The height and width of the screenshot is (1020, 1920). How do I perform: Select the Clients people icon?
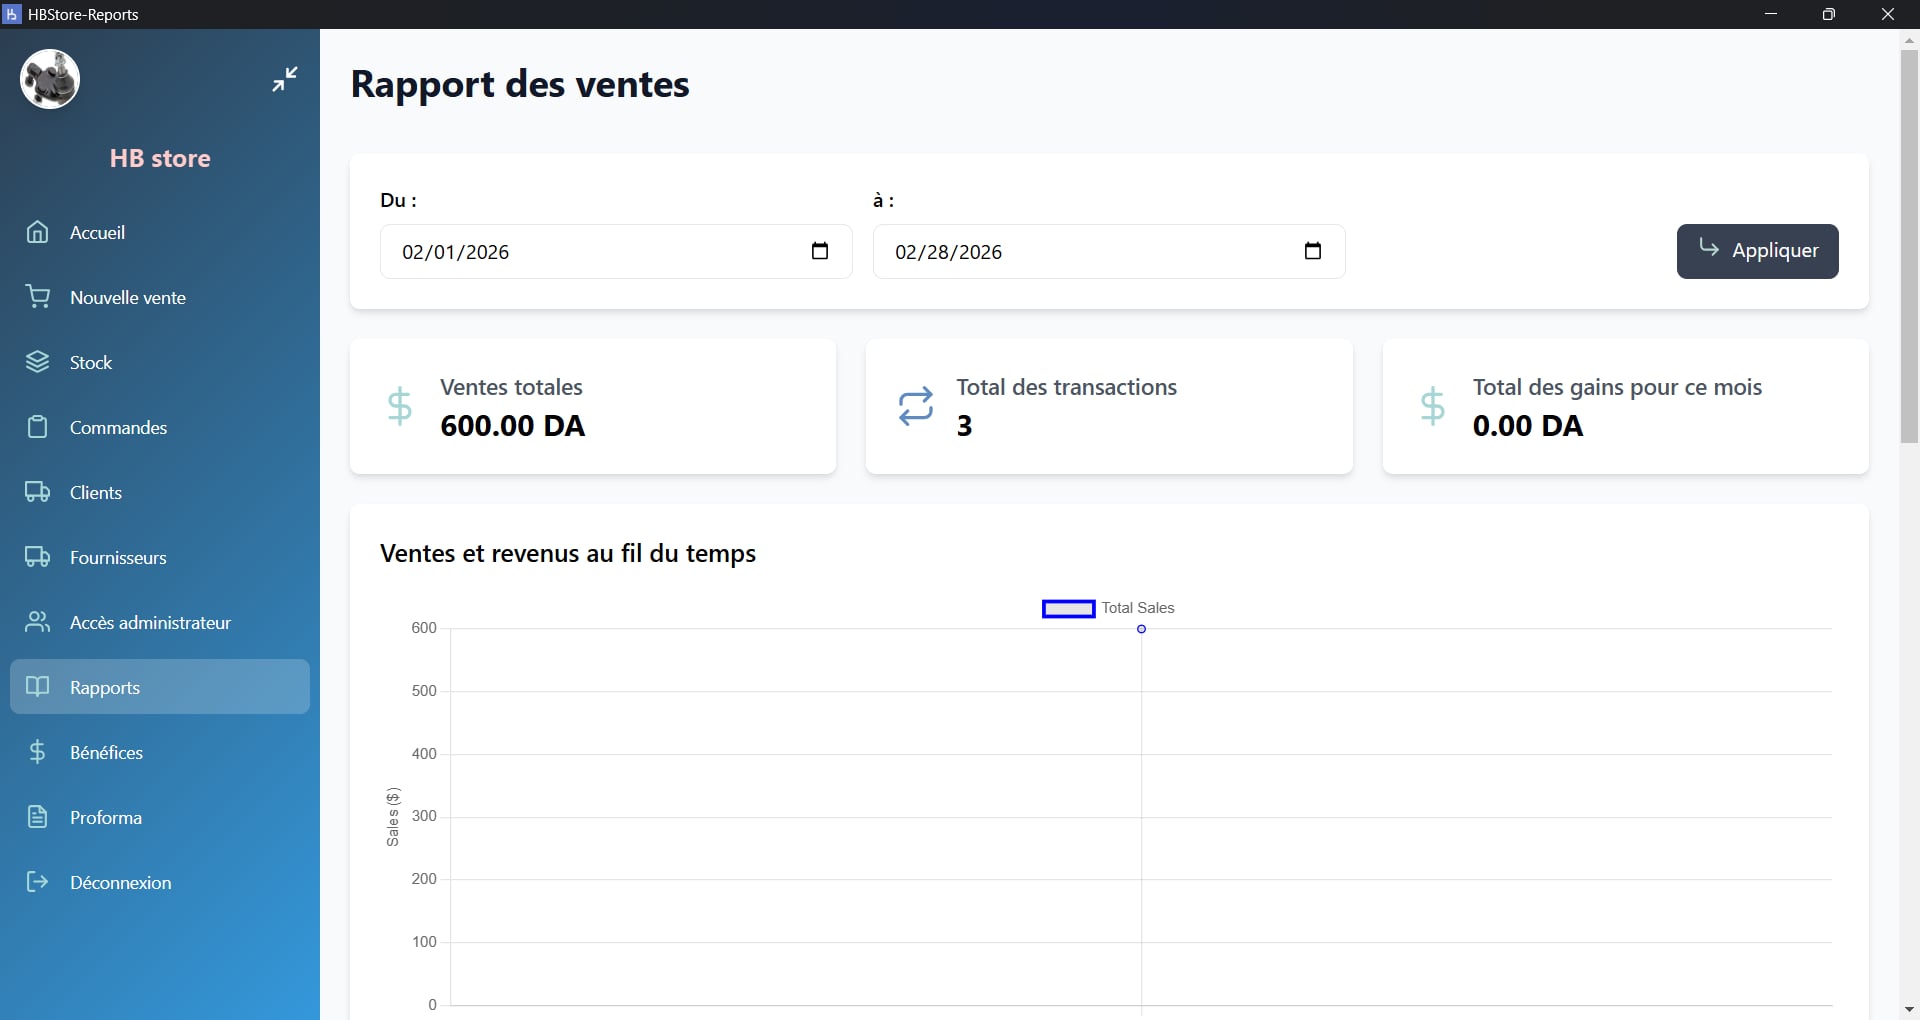tap(37, 492)
